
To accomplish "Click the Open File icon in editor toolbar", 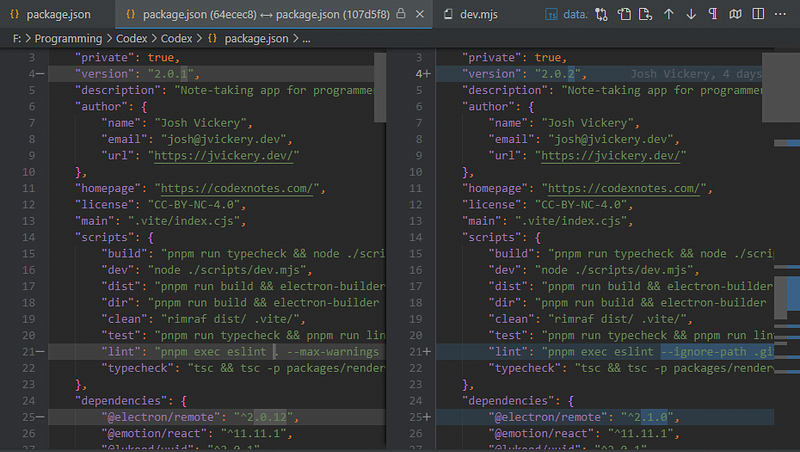I will click(623, 15).
